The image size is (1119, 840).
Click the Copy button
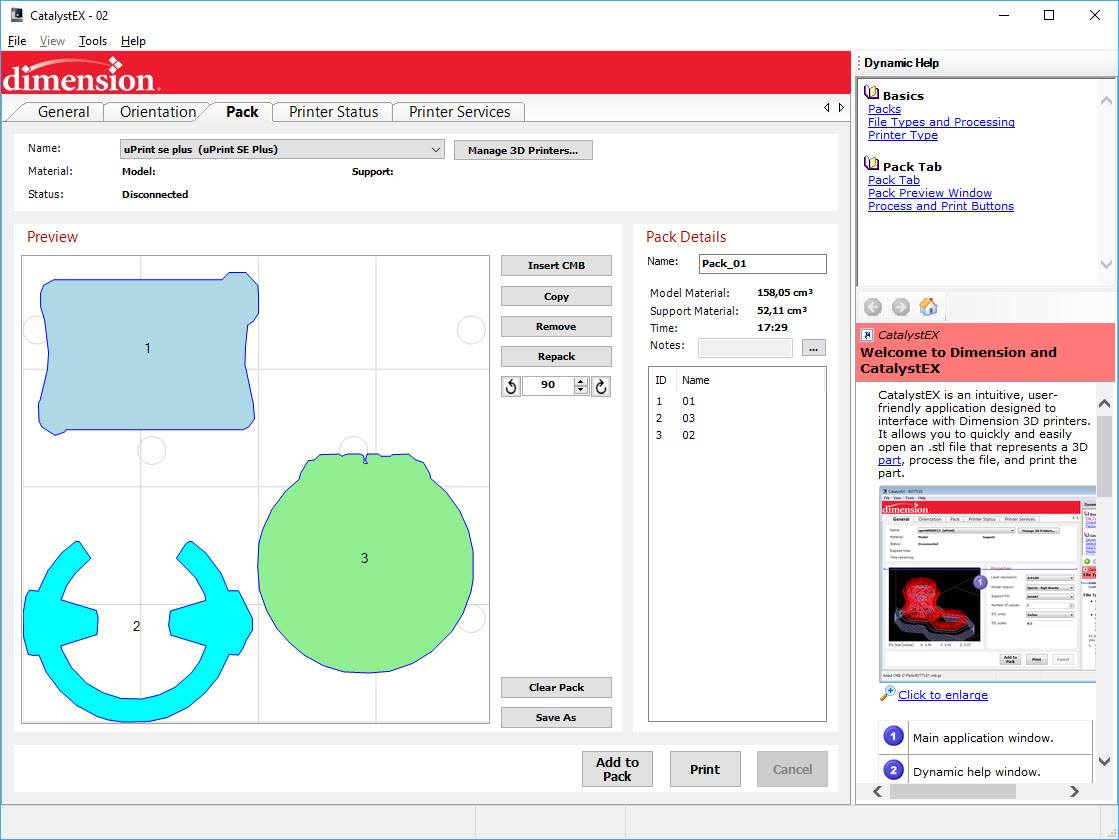[x=556, y=296]
